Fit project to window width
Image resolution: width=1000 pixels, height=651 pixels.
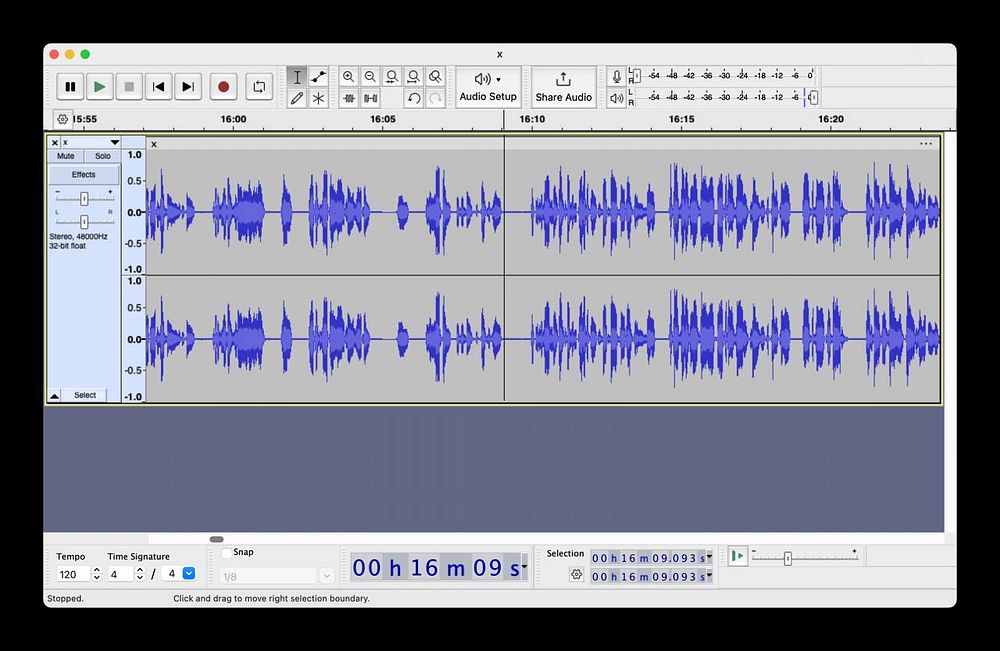tap(414, 77)
